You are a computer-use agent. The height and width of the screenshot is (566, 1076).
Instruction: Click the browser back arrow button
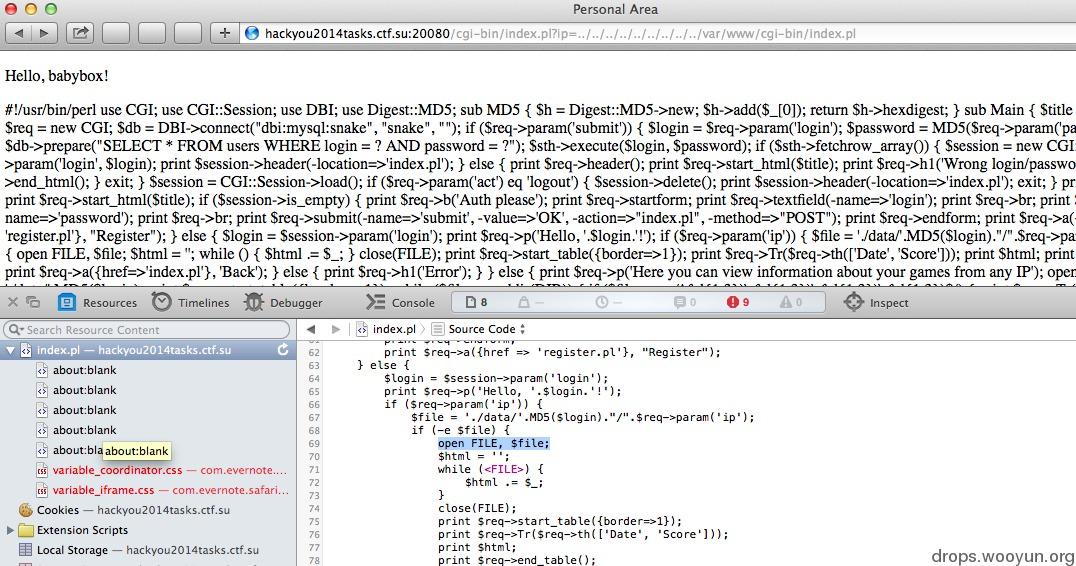click(x=19, y=33)
